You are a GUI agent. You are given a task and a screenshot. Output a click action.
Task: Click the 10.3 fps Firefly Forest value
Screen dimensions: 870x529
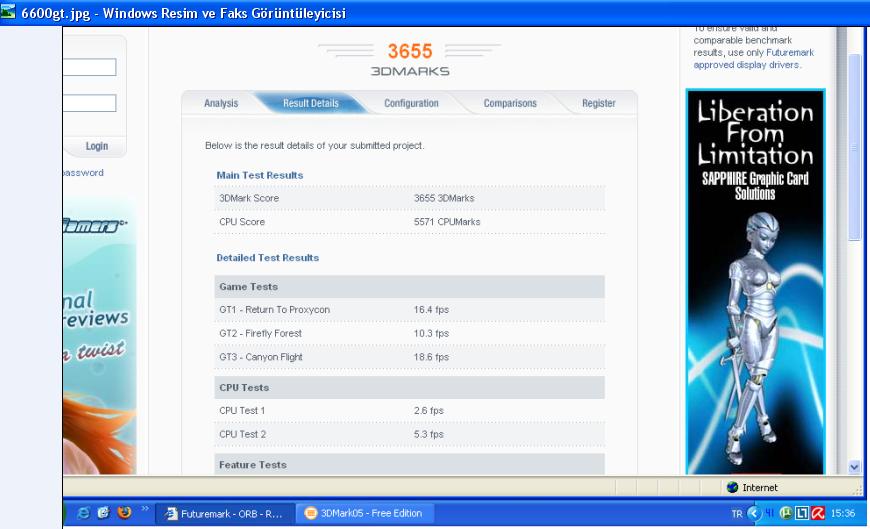click(x=431, y=334)
